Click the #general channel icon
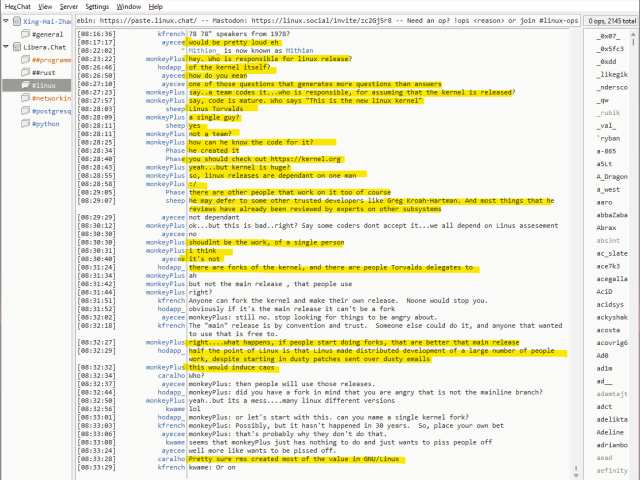The height and width of the screenshot is (480, 640). 25,33
